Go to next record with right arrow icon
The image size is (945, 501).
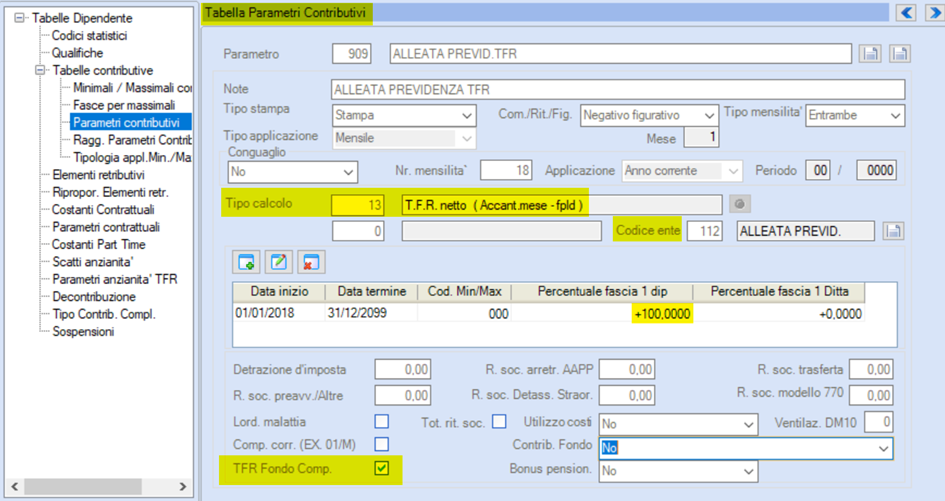(935, 12)
